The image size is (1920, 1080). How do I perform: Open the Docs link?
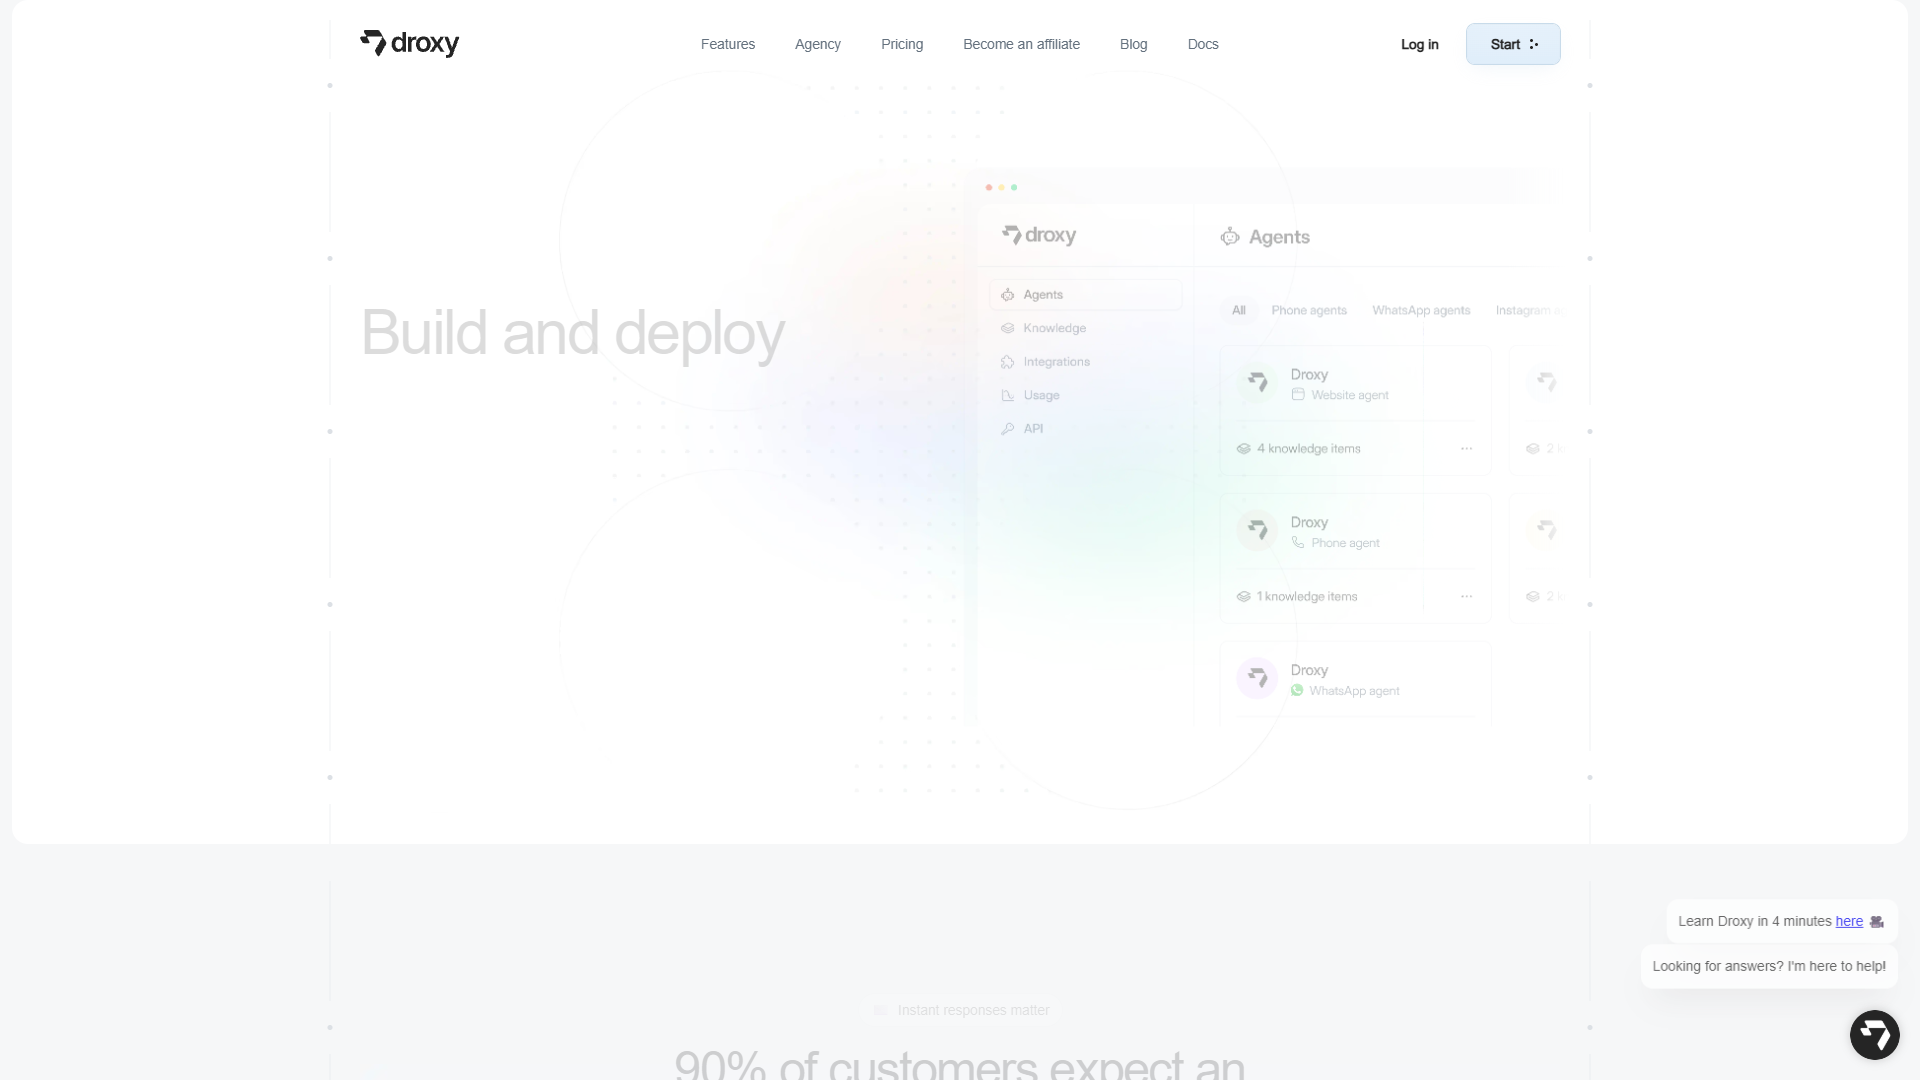(x=1203, y=44)
